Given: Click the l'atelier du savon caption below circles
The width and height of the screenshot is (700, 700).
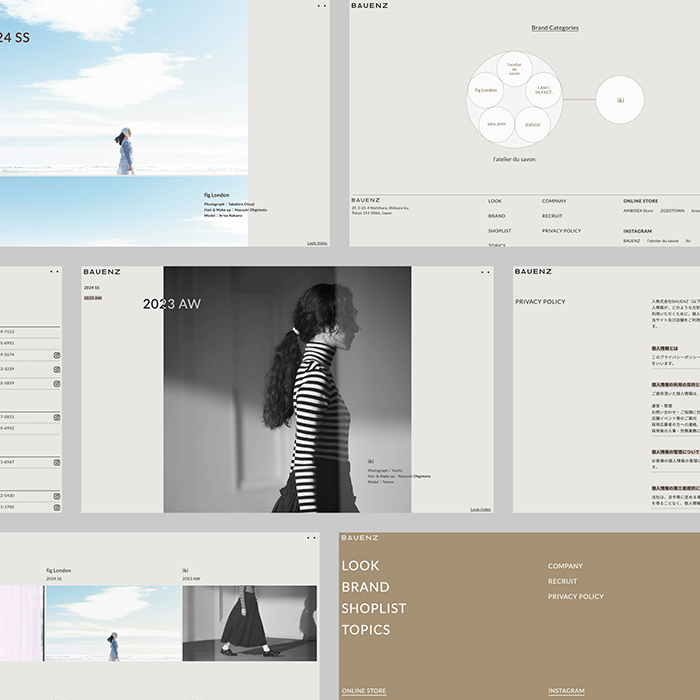Looking at the screenshot, I should (x=514, y=159).
